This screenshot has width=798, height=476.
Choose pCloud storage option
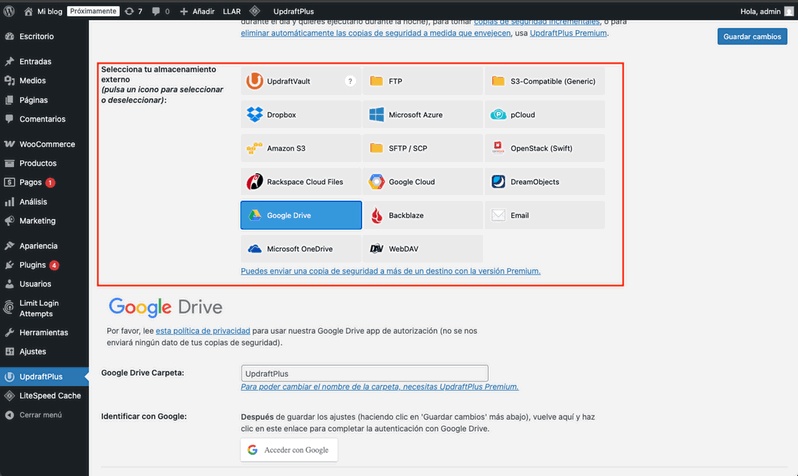(x=545, y=115)
